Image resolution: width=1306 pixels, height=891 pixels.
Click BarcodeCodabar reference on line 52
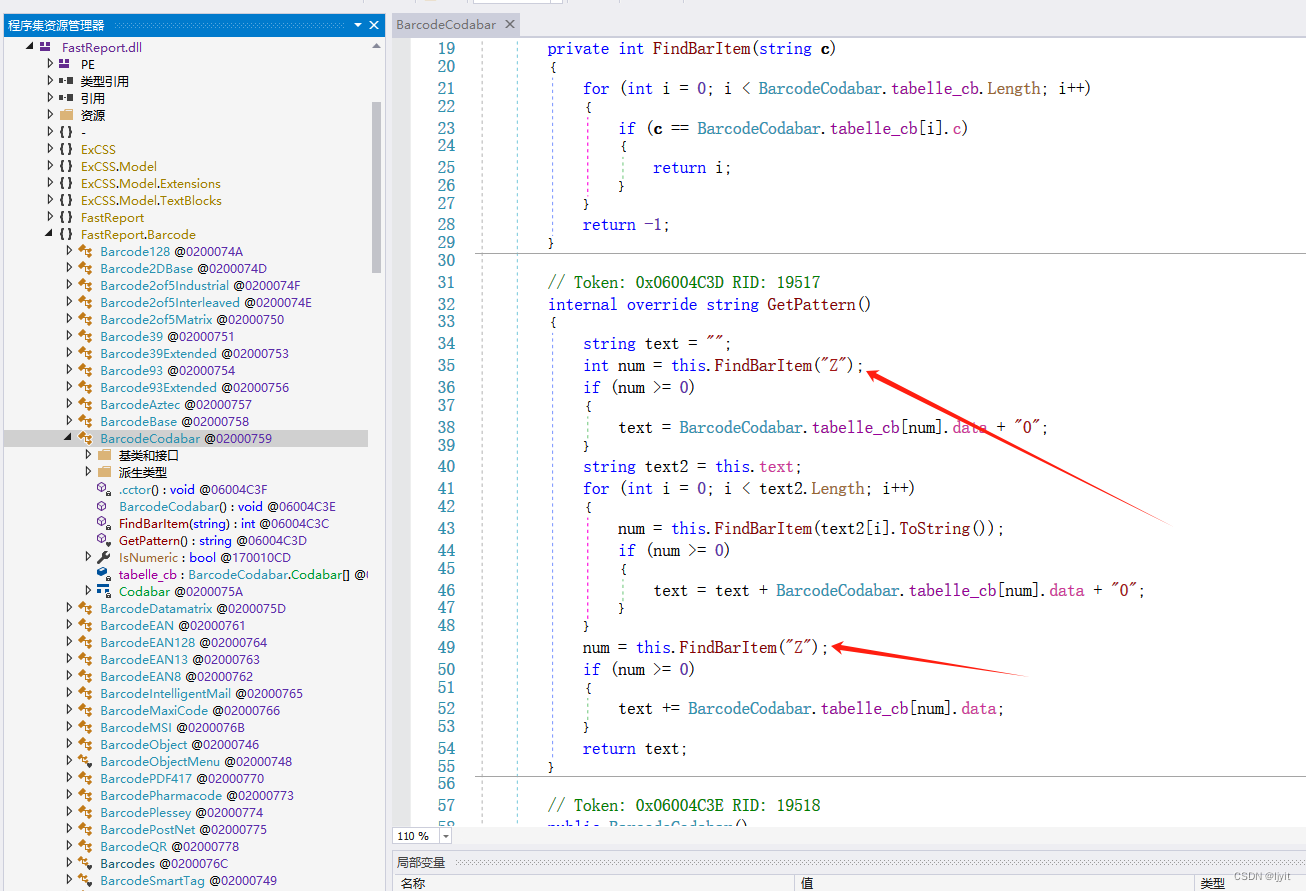750,708
